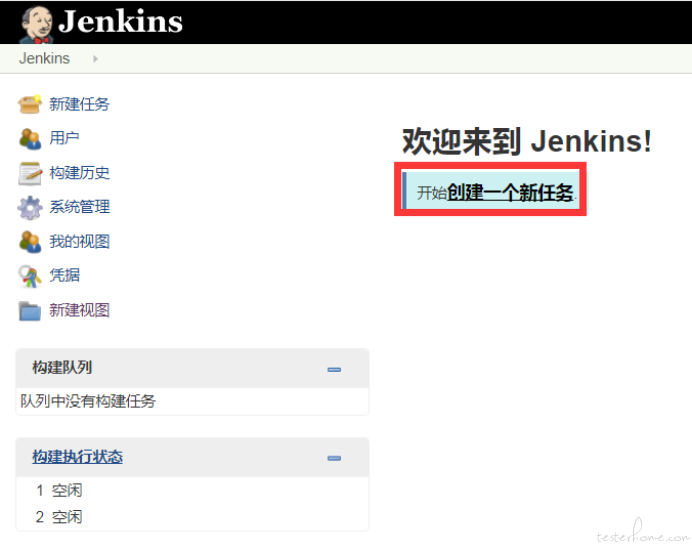Image resolution: width=692 pixels, height=552 pixels.
Task: Click the Jenkins title in header
Action: tap(120, 21)
